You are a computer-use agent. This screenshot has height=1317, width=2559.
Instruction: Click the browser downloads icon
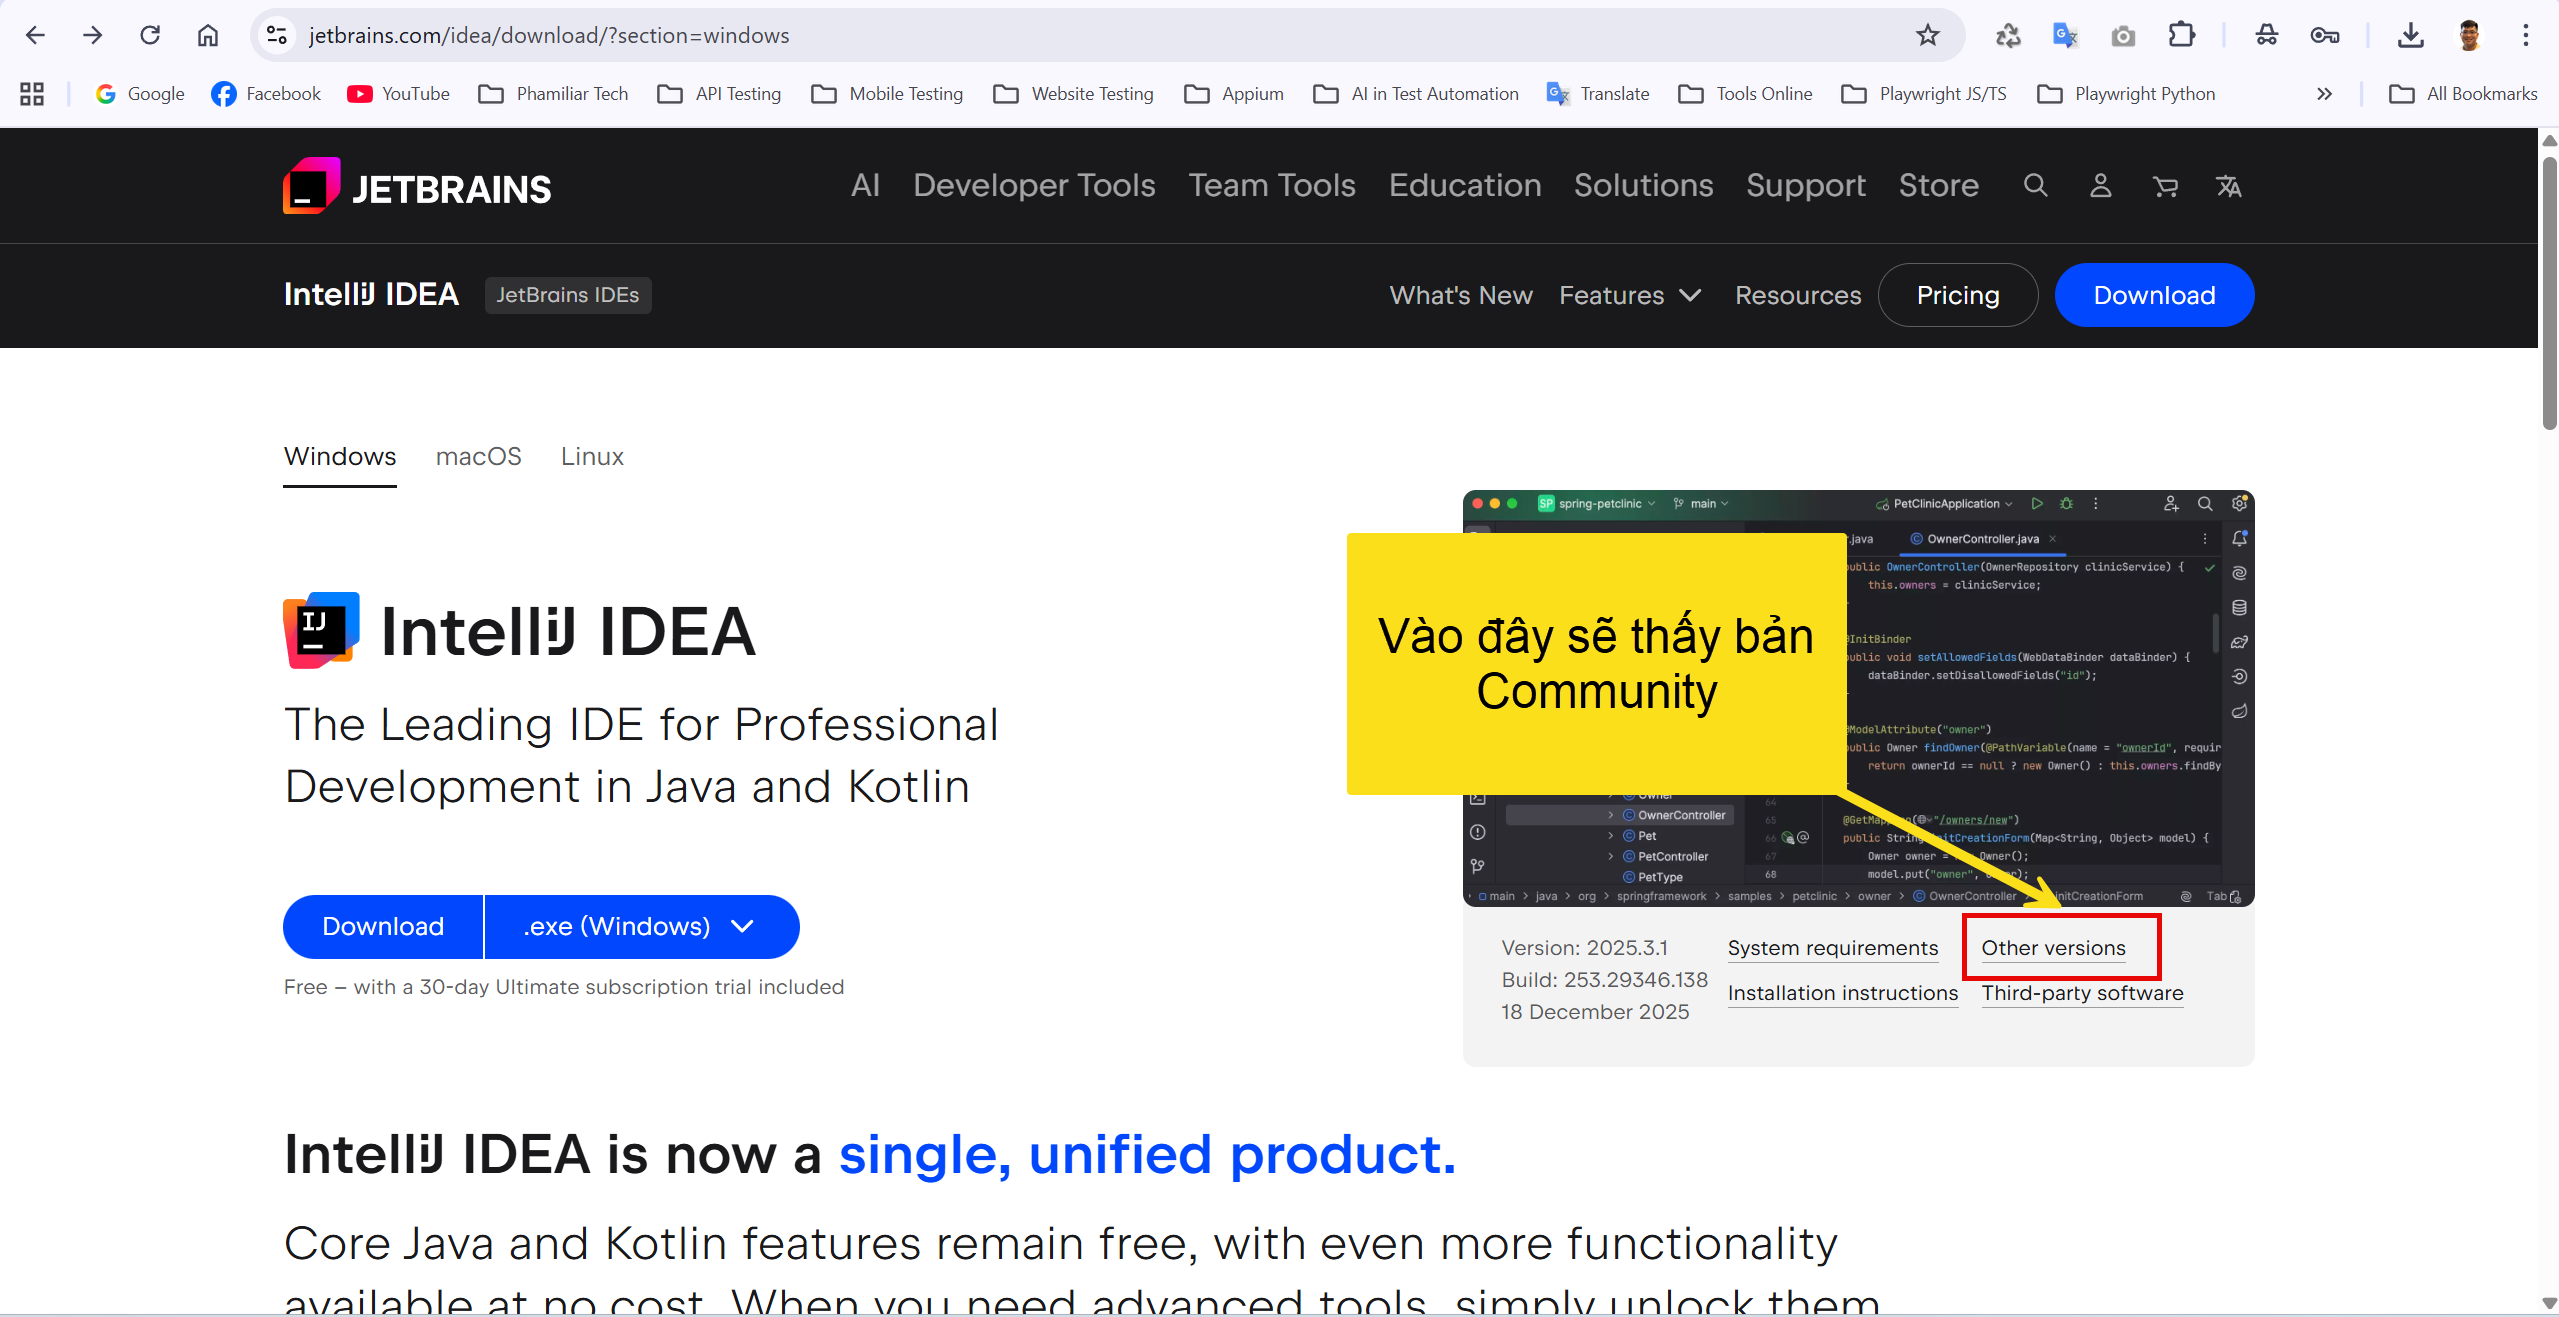click(2410, 36)
